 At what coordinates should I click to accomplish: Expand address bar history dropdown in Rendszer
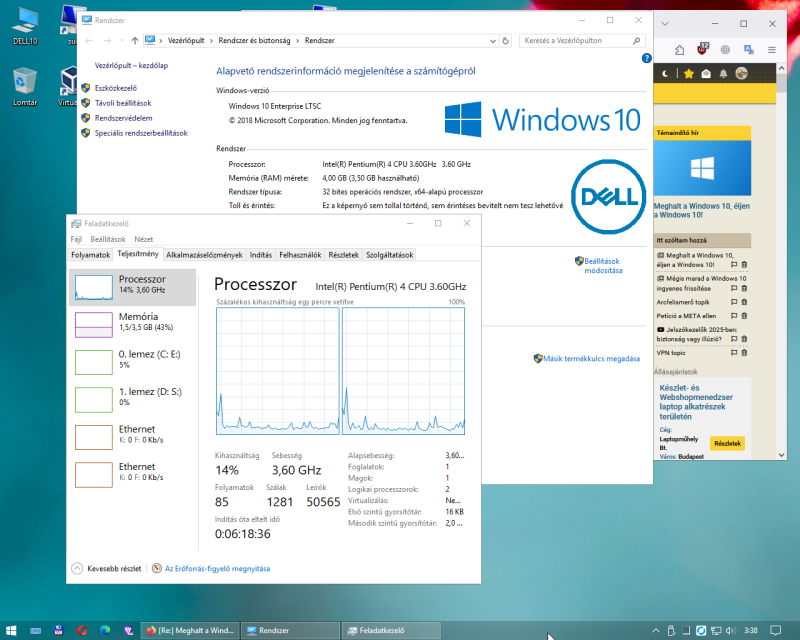coord(493,41)
